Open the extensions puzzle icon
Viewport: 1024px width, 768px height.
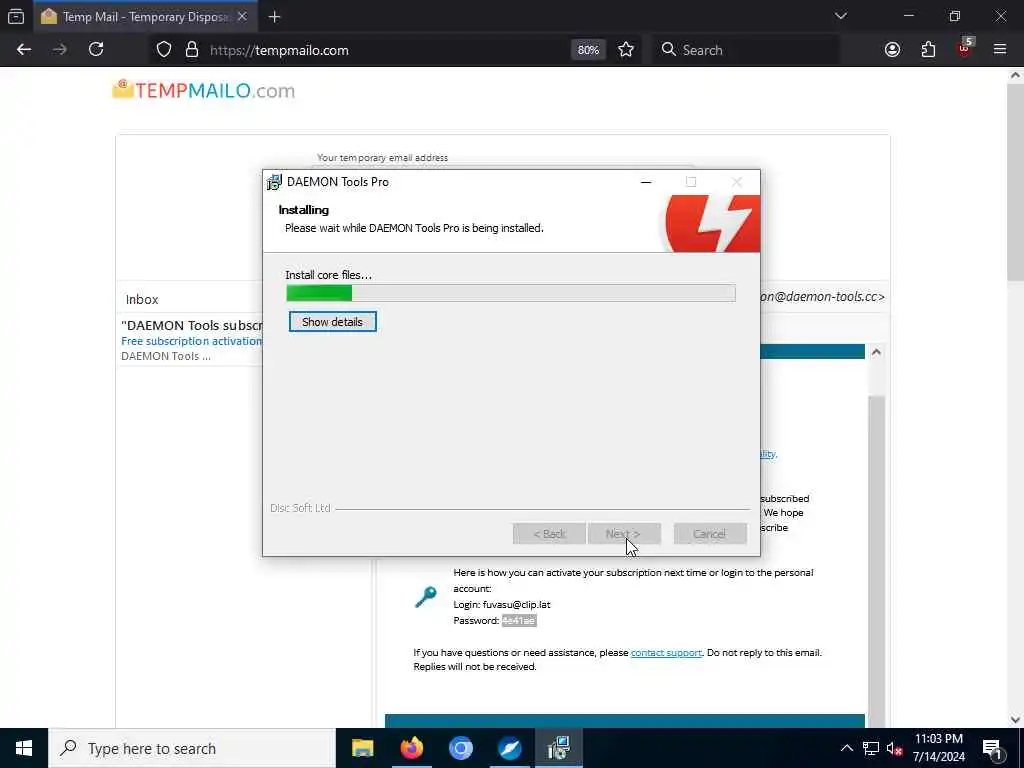tap(928, 50)
